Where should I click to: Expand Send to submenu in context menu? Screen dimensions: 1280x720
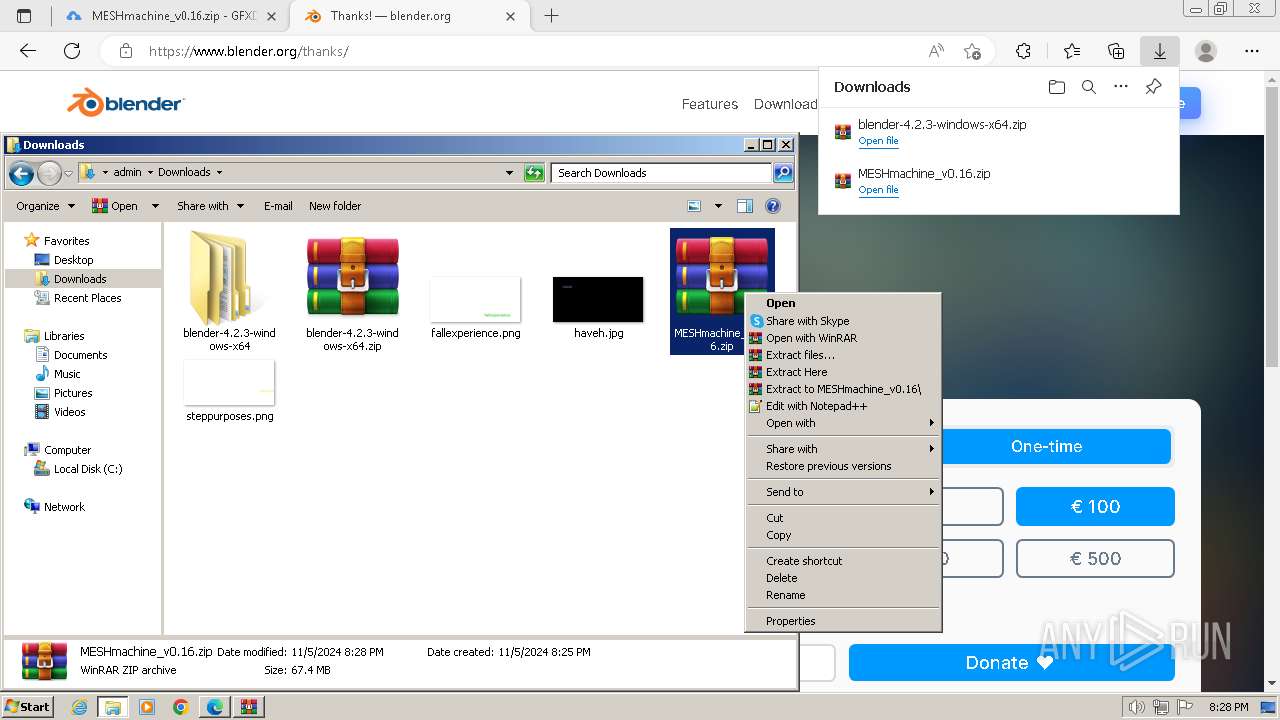pyautogui.click(x=844, y=492)
